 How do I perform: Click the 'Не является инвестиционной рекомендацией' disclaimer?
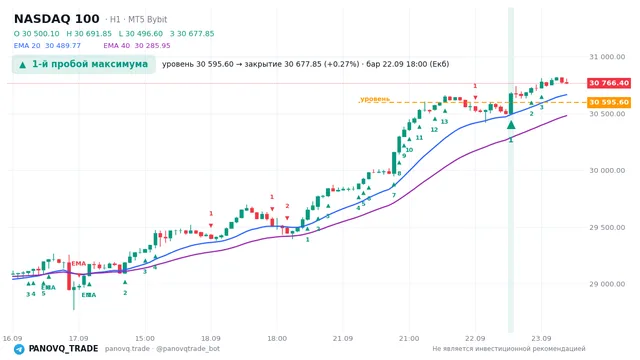click(x=509, y=349)
